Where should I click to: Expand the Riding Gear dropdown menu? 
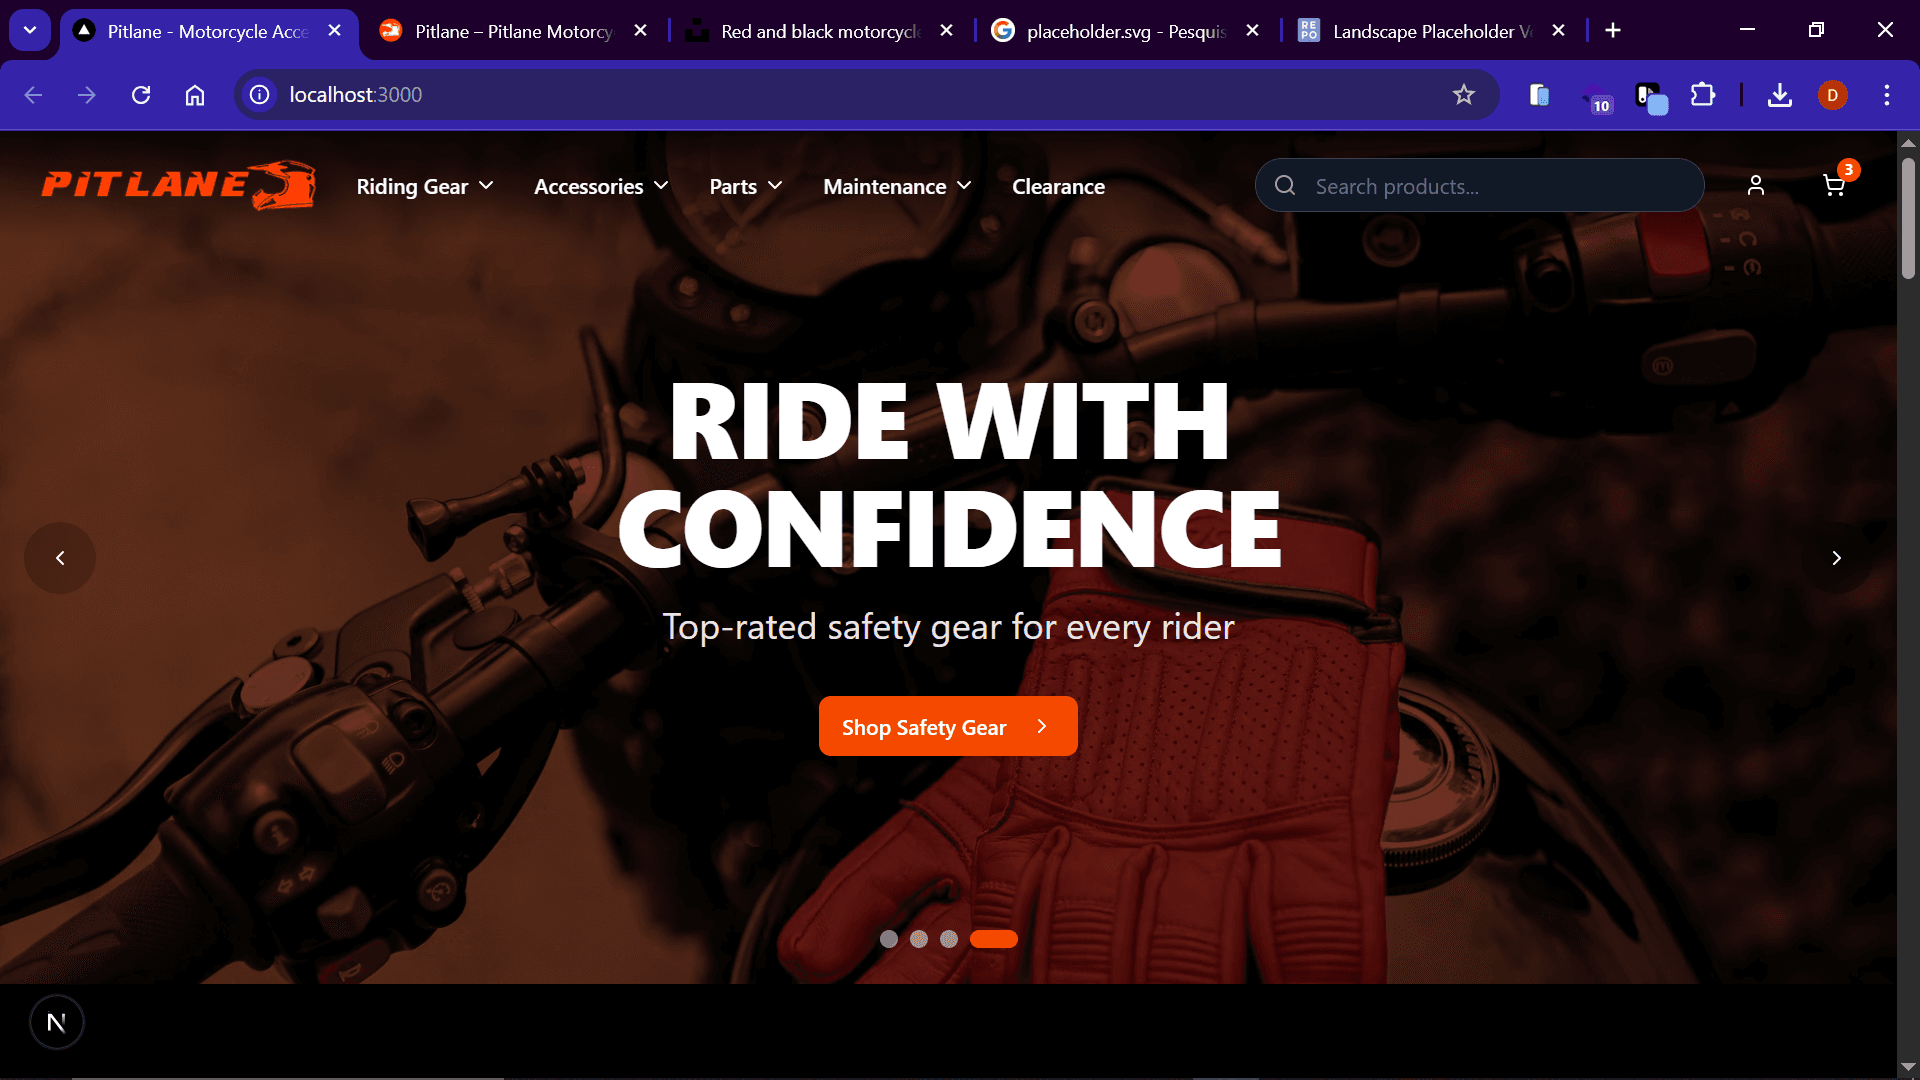point(424,187)
